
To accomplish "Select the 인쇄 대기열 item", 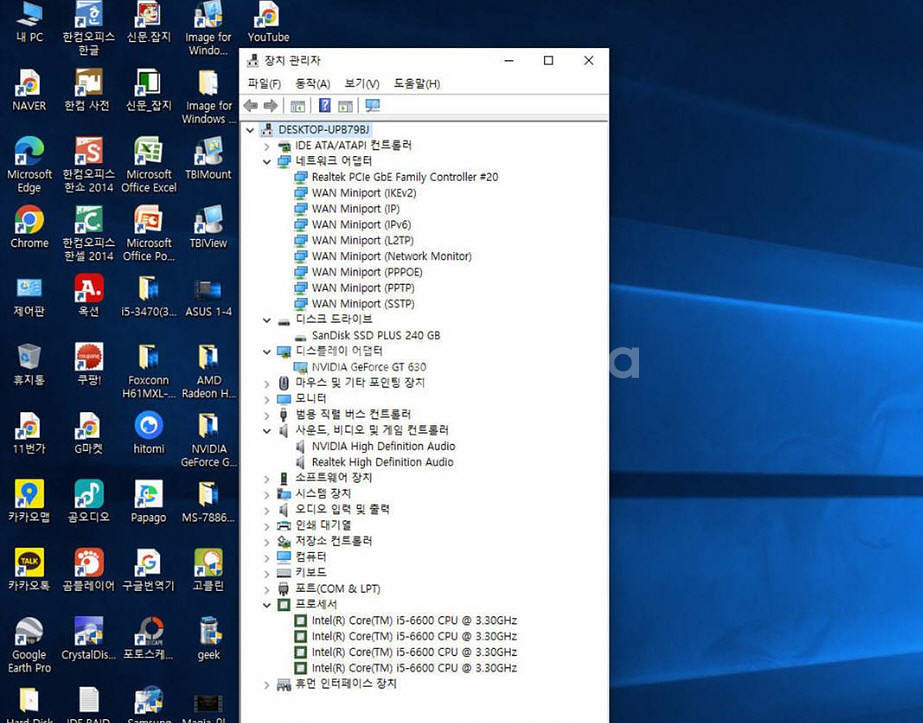I will click(323, 525).
